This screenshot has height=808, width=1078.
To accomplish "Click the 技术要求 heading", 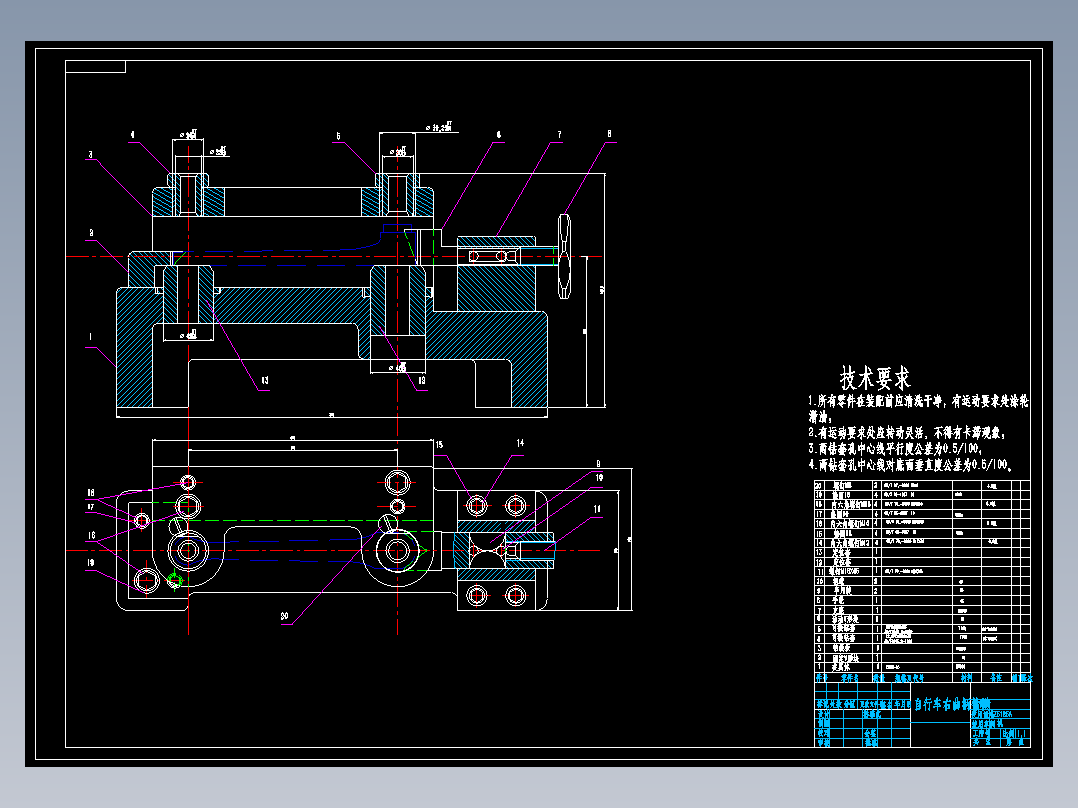I will pos(874,378).
